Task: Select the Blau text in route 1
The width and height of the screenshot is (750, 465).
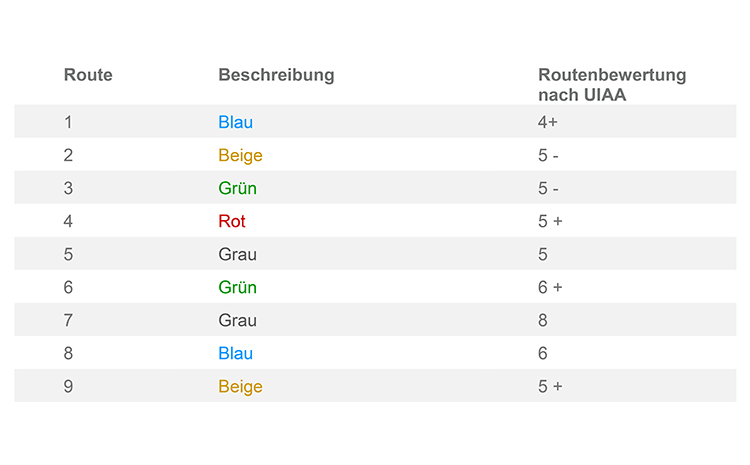Action: tap(235, 122)
